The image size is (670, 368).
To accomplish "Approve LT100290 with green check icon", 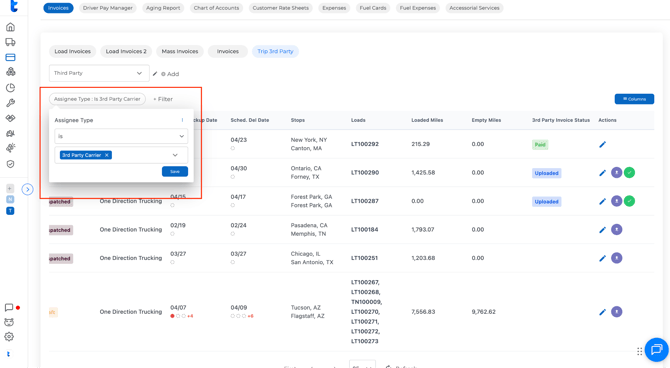I will pos(629,173).
